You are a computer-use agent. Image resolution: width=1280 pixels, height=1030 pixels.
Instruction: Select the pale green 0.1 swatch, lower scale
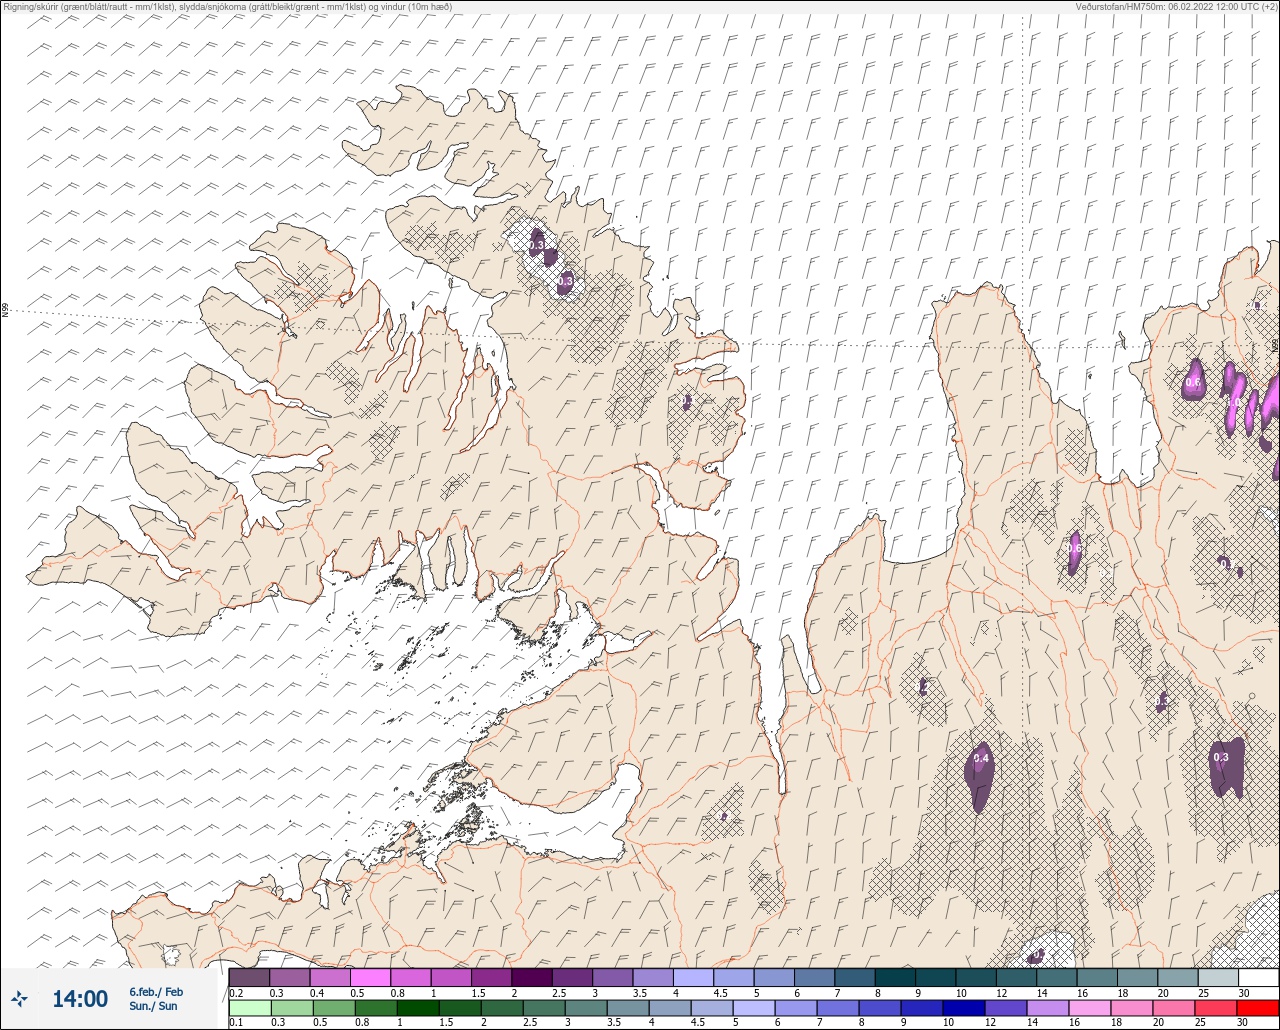[x=249, y=1008]
